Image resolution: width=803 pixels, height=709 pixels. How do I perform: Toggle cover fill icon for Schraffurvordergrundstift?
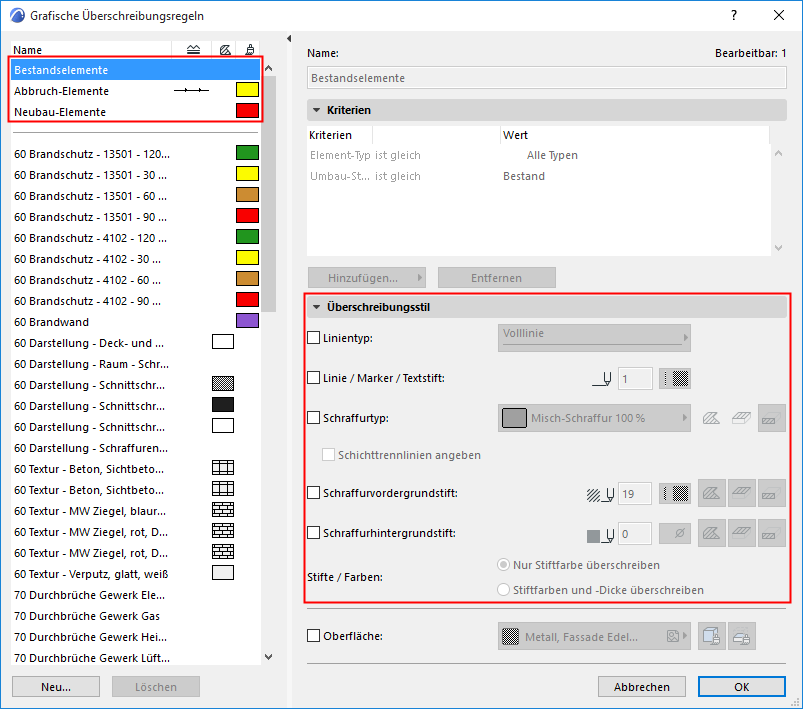(x=742, y=493)
